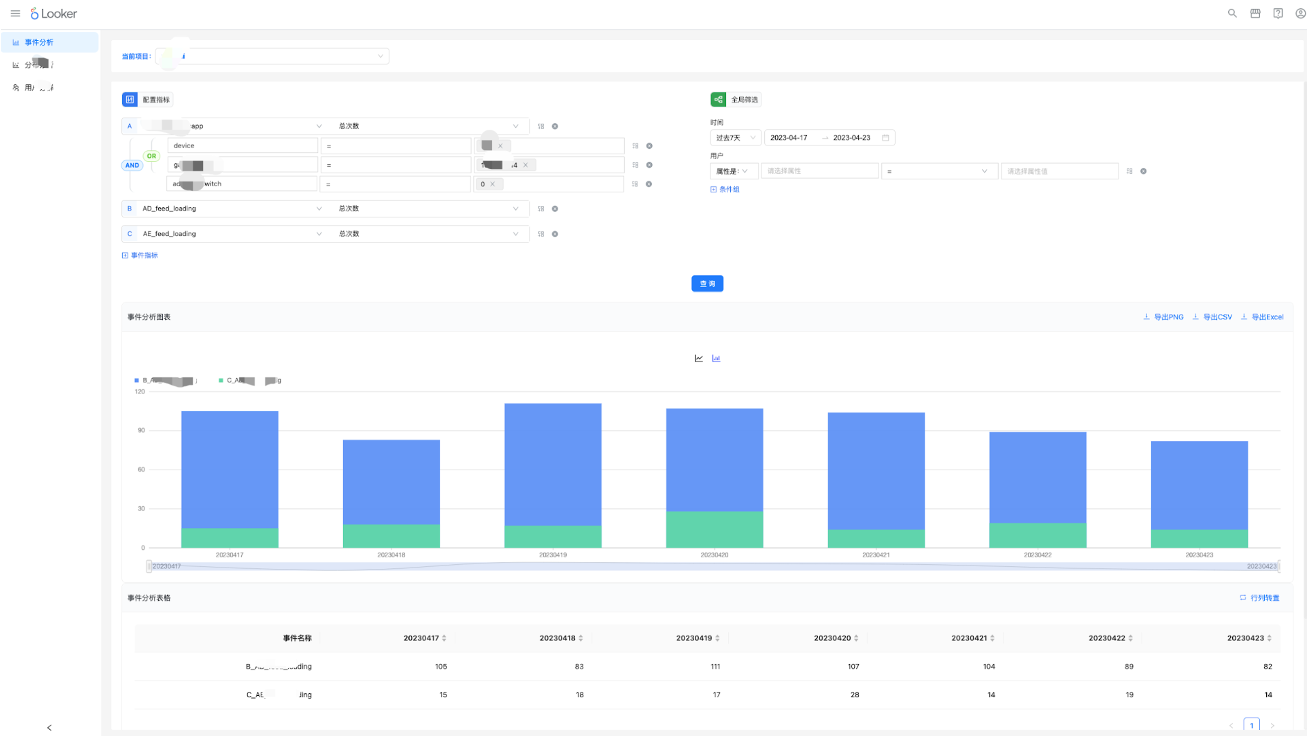Click the Looker logo

click(53, 13)
